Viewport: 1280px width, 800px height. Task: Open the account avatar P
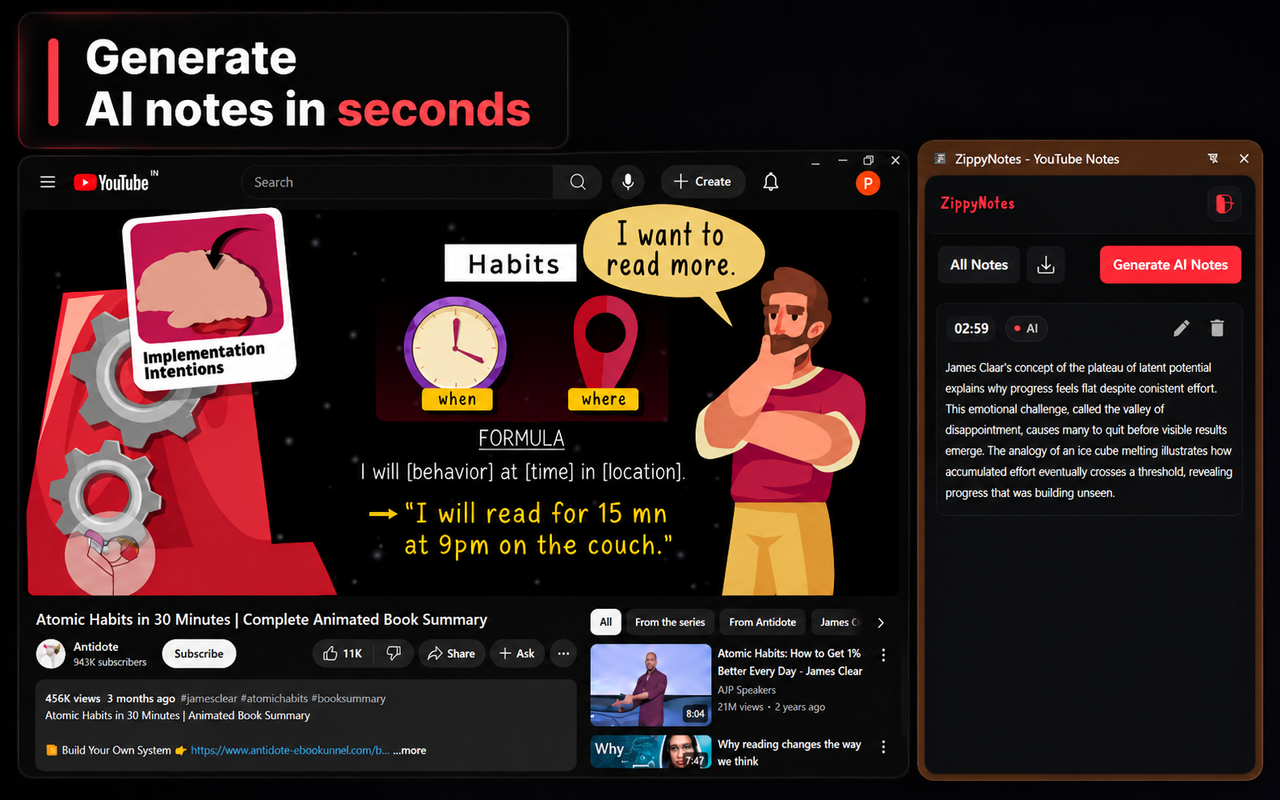(868, 182)
